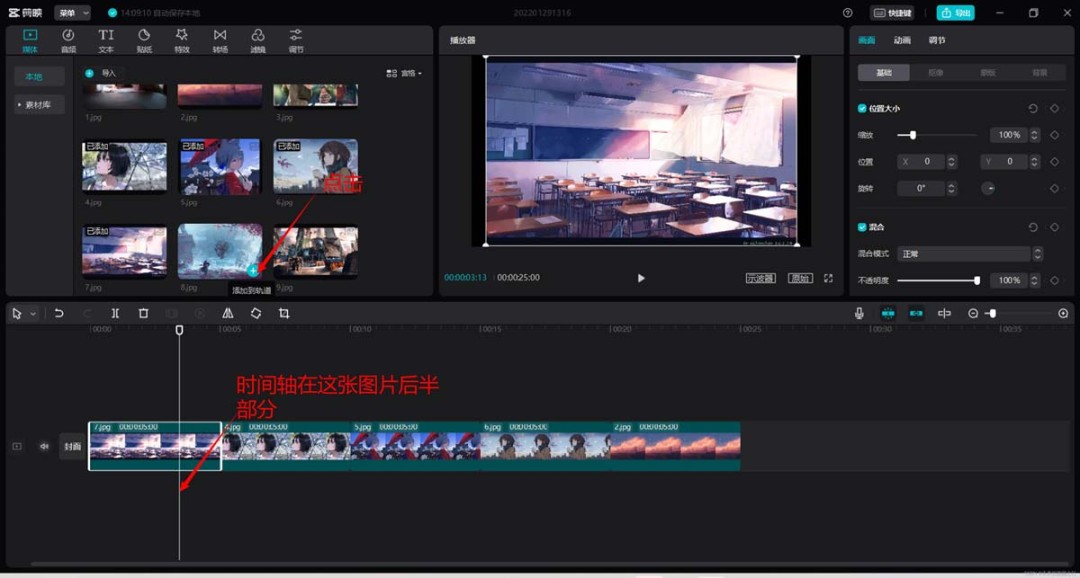
Task: Open the 文本 text panel
Action: pyautogui.click(x=105, y=40)
